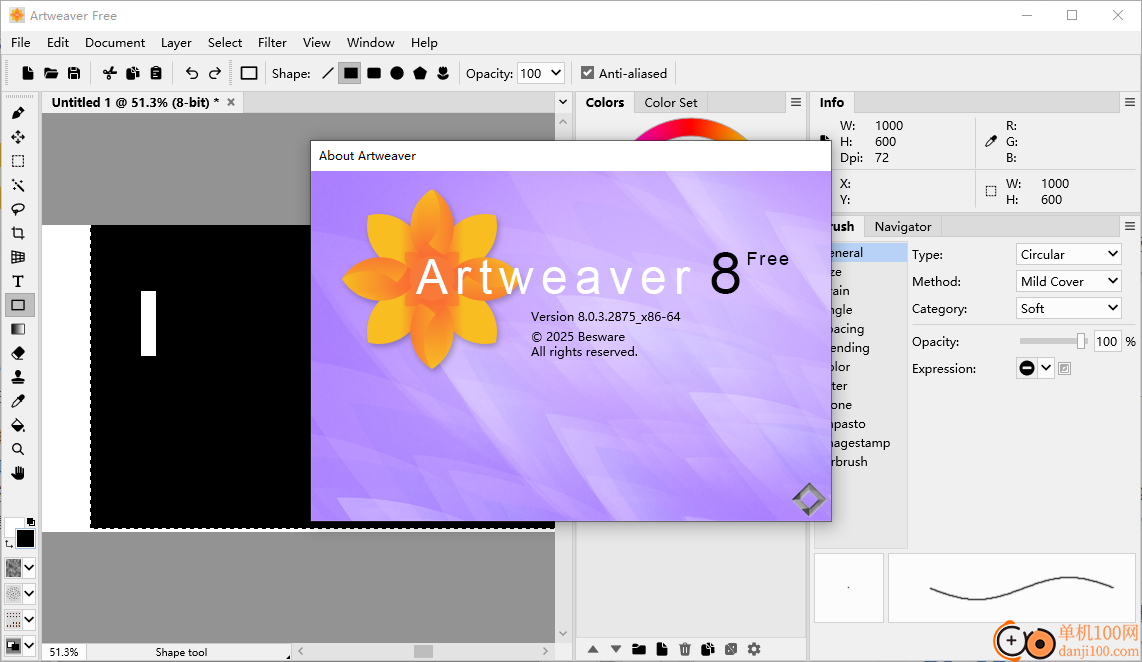
Task: Click the white foreground color swatch
Action: [x=12, y=526]
